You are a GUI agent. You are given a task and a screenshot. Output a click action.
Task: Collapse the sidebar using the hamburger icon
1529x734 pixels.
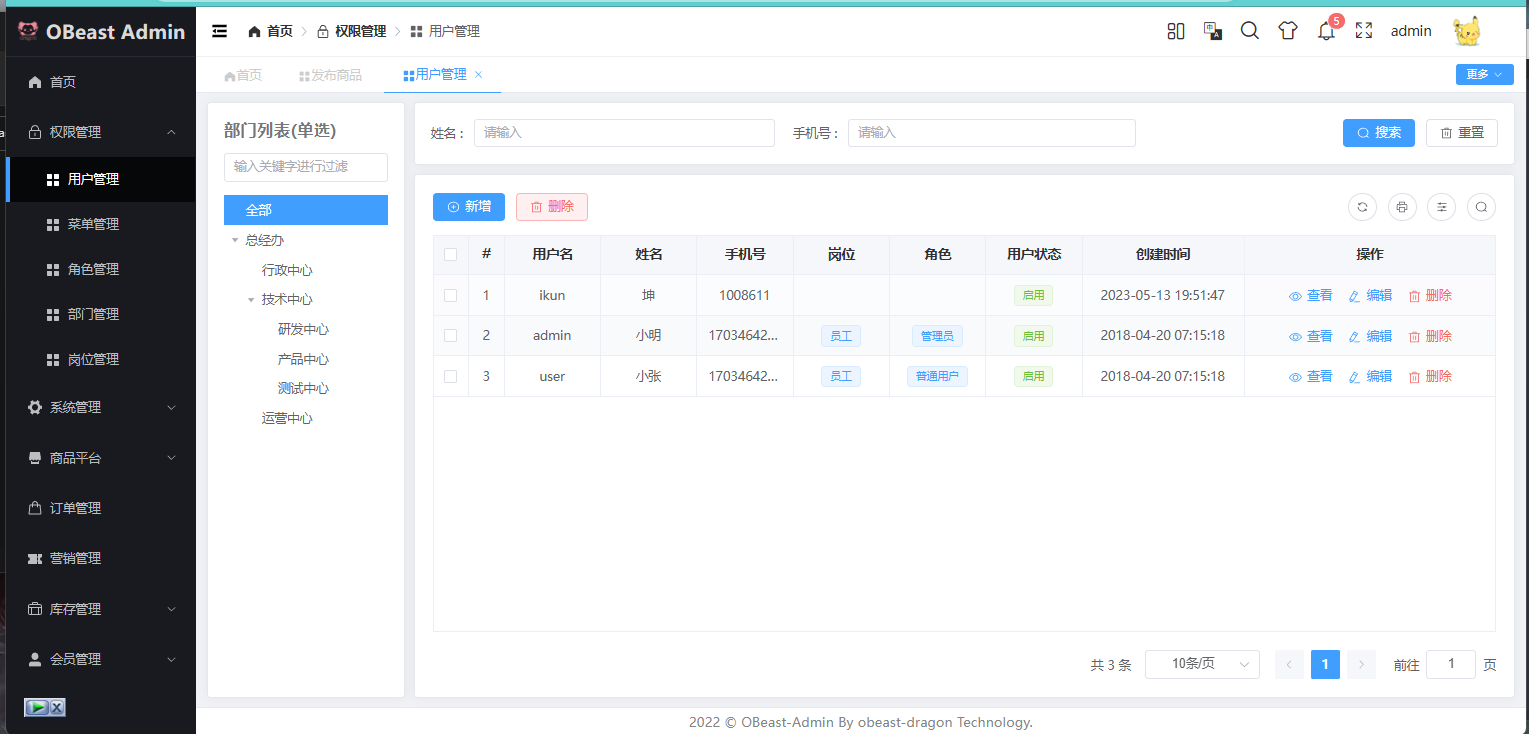click(219, 30)
